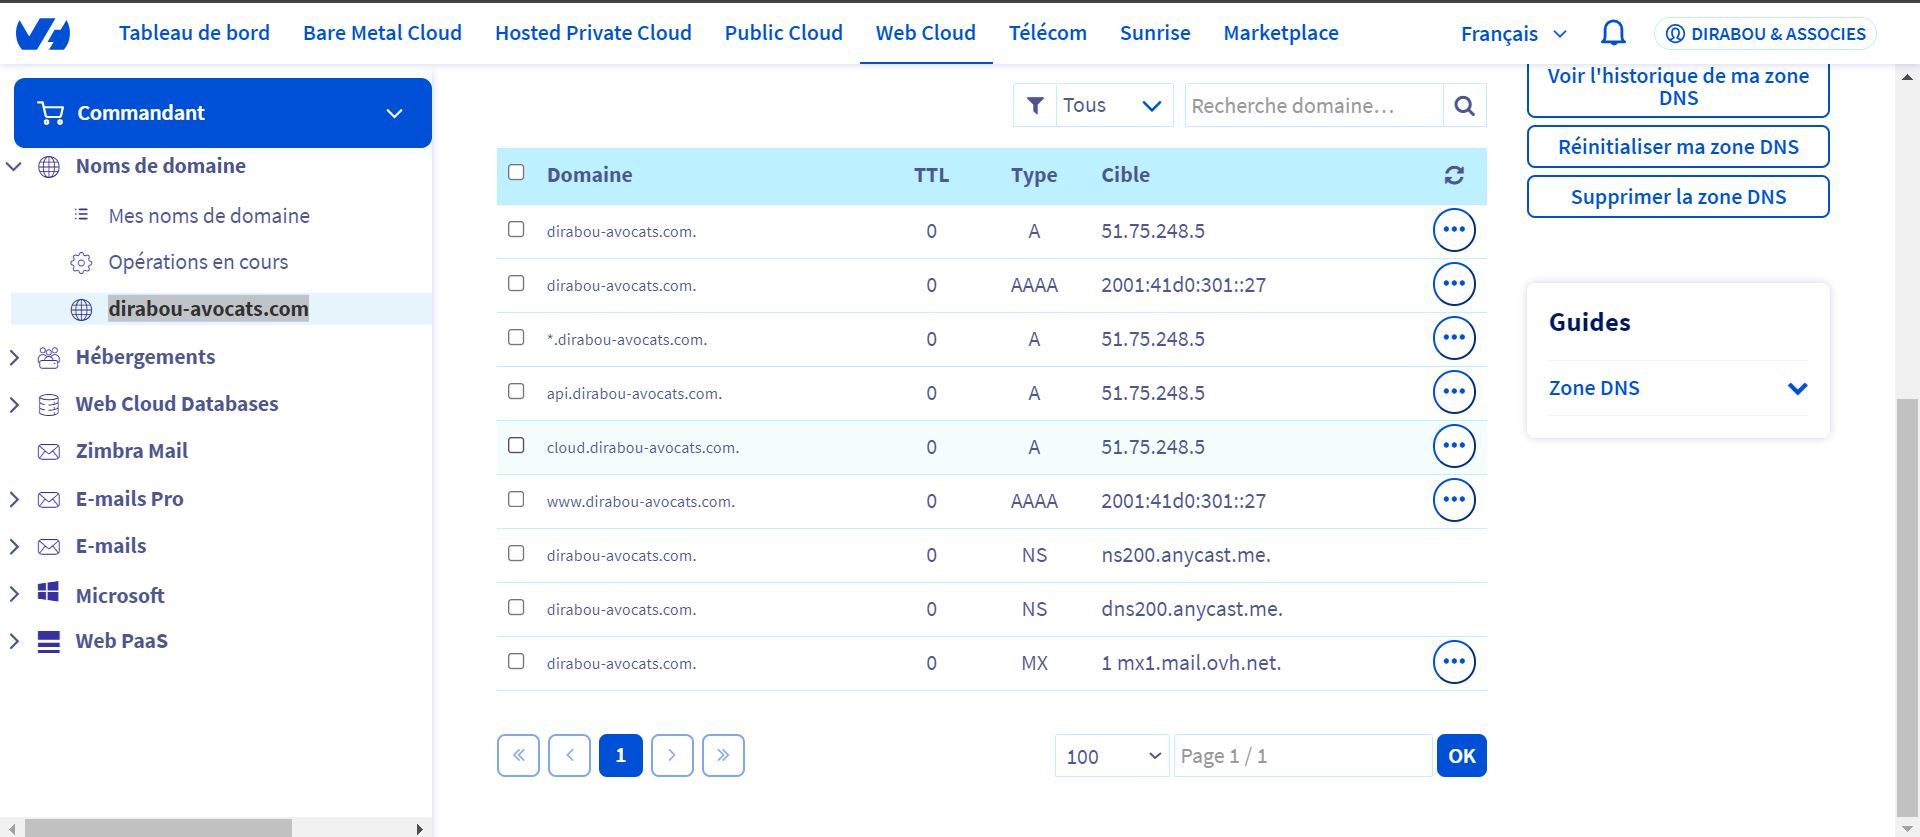Collapse the Noms de domaine section

[x=14, y=166]
